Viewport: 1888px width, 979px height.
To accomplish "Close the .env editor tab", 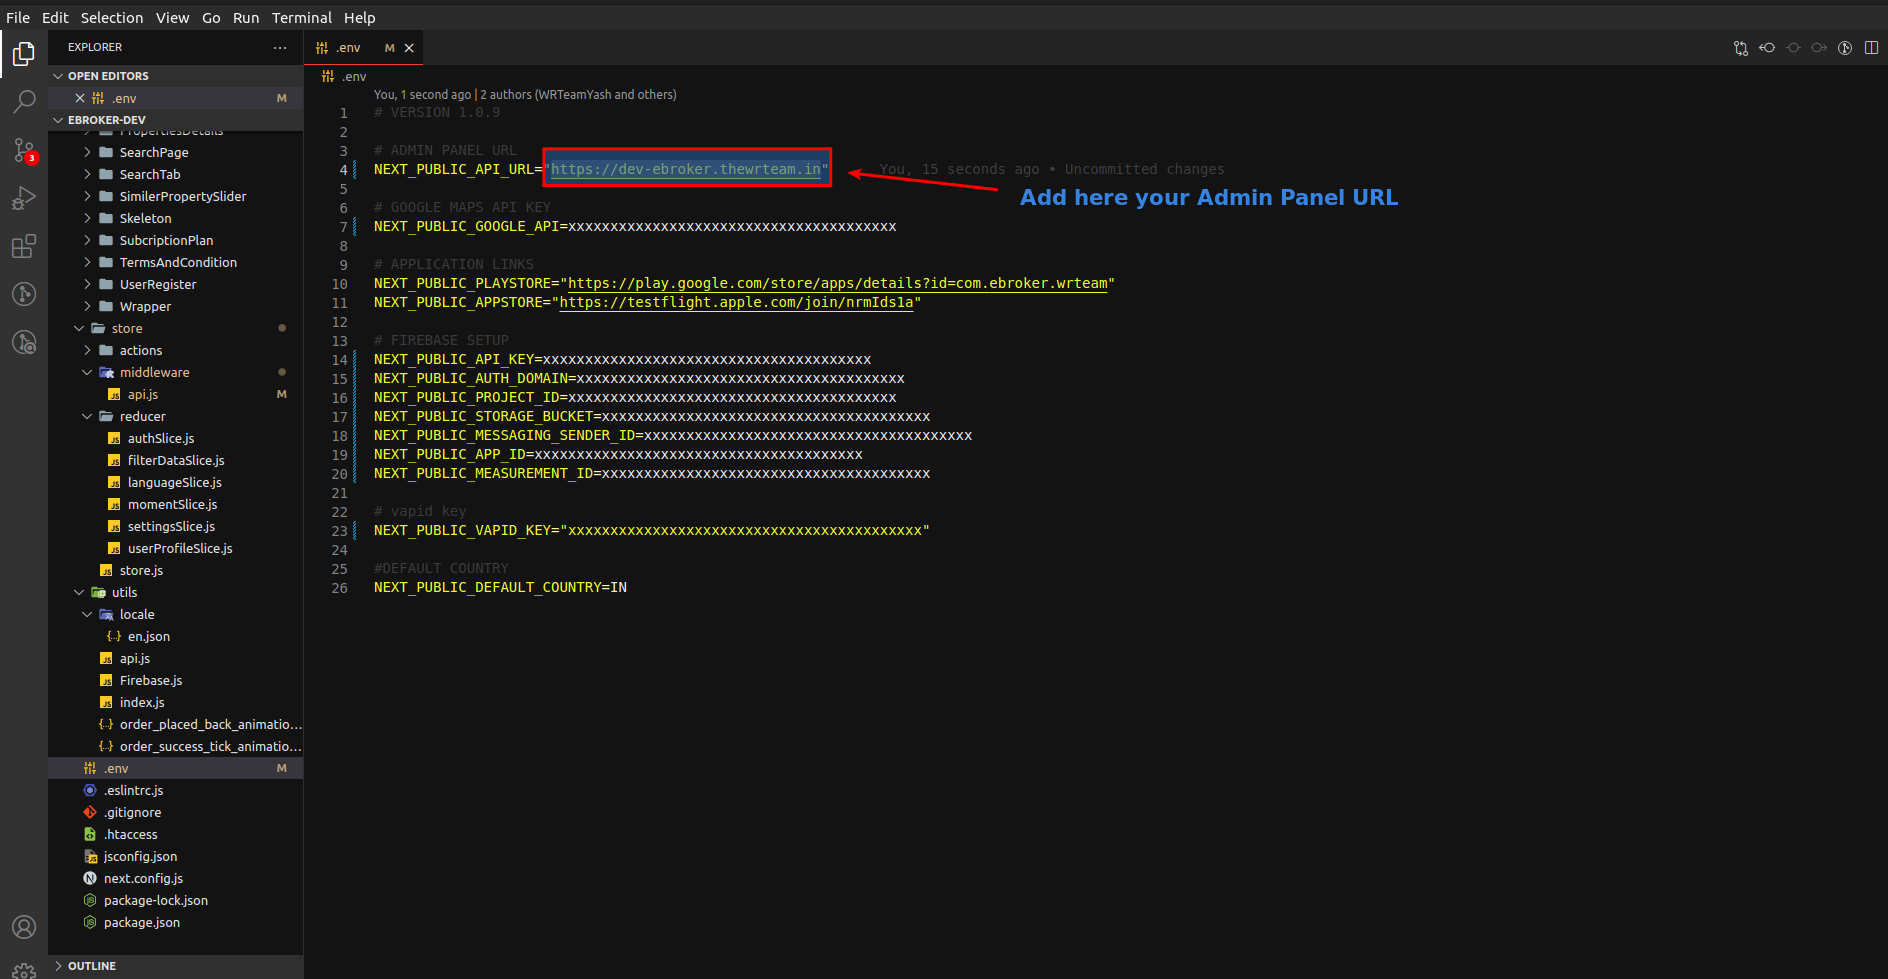I will [409, 48].
